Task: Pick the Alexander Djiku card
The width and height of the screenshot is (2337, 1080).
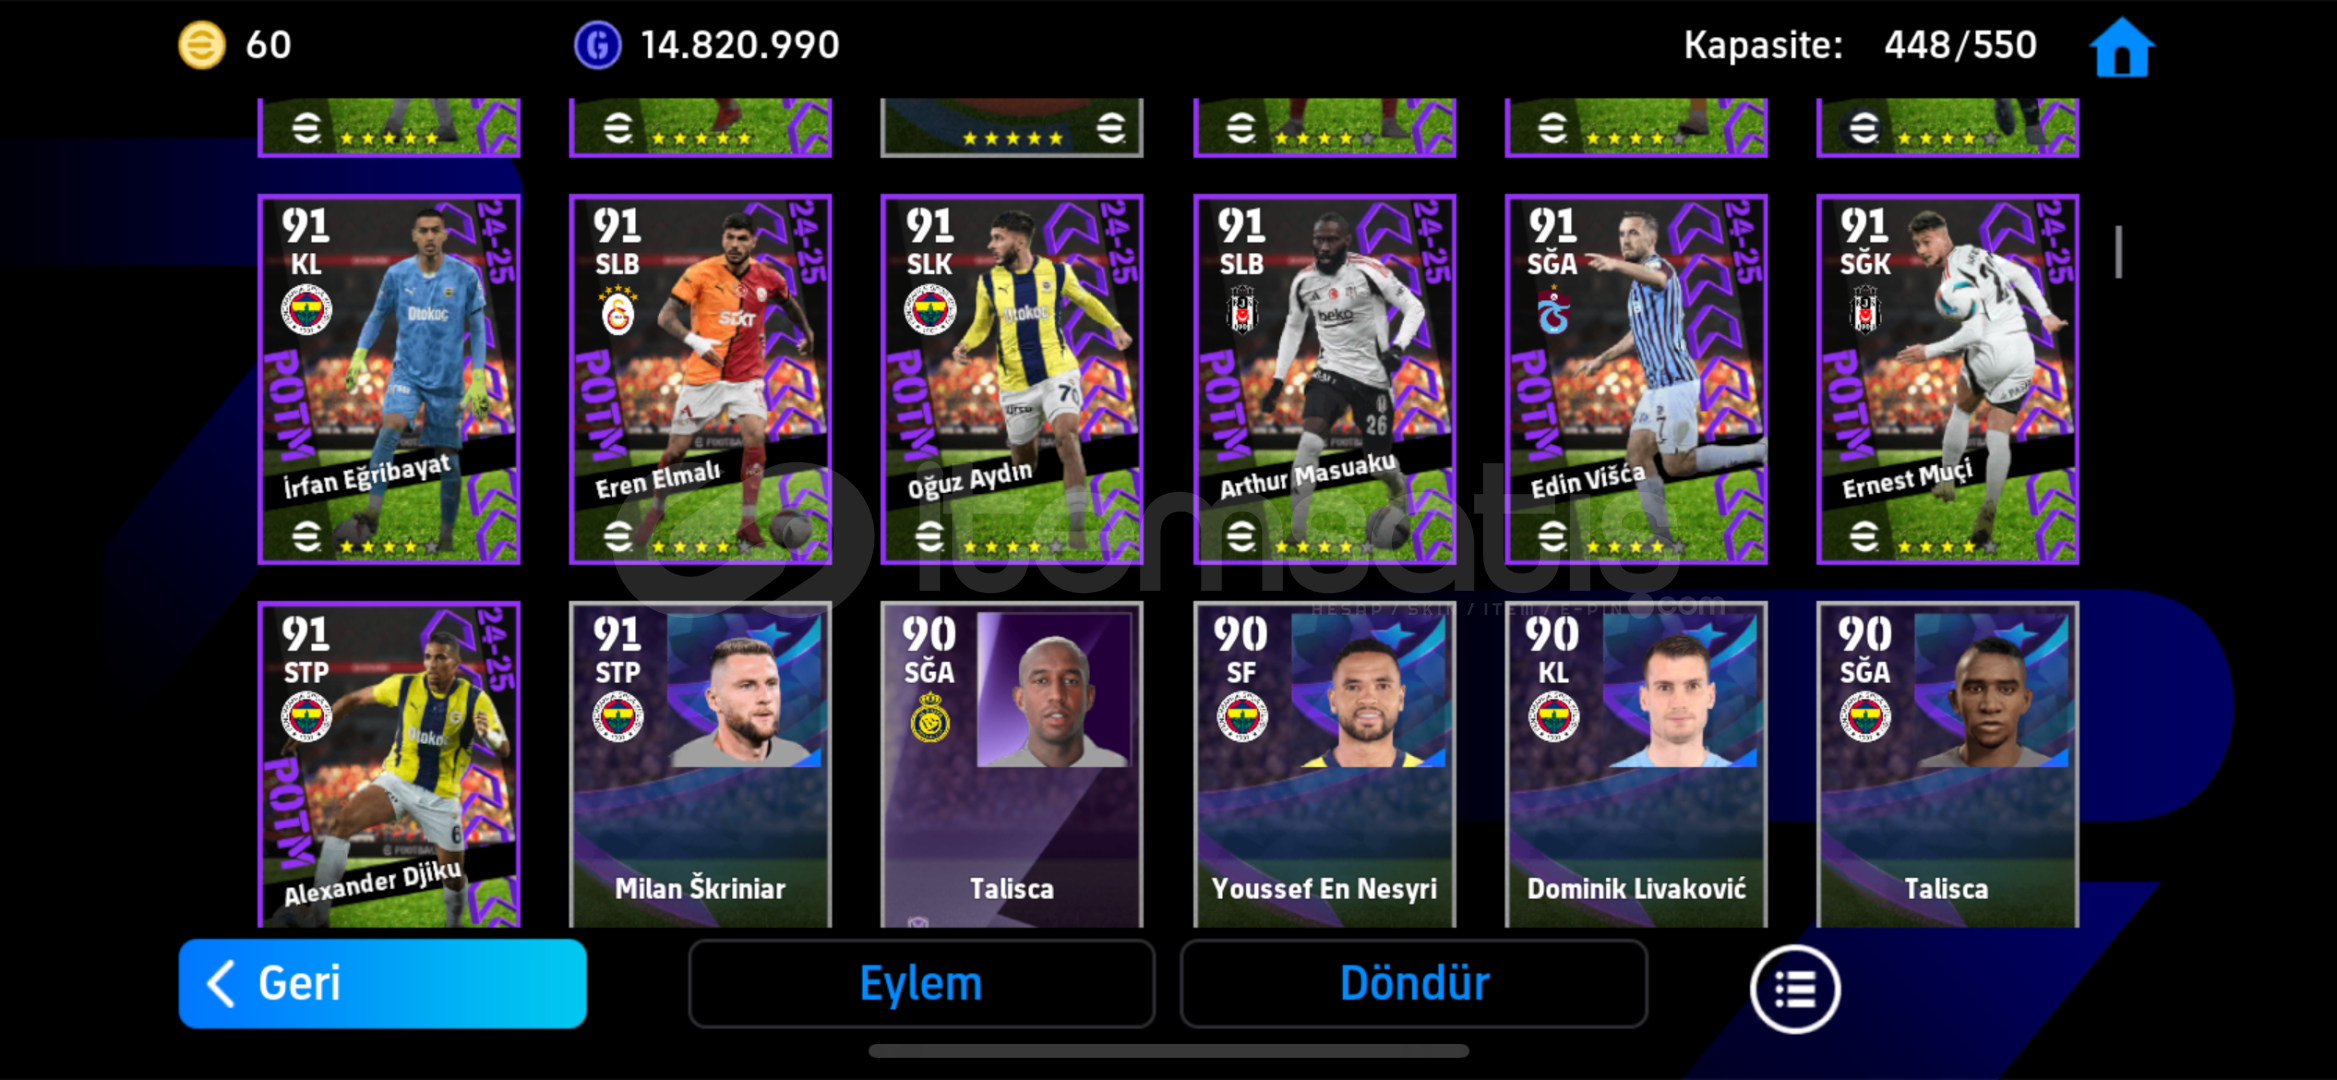Action: point(389,765)
